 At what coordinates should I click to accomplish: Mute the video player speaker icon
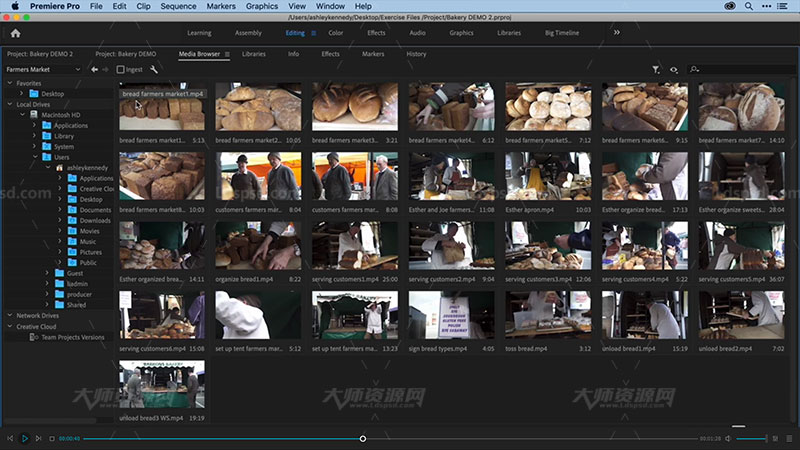(728, 438)
